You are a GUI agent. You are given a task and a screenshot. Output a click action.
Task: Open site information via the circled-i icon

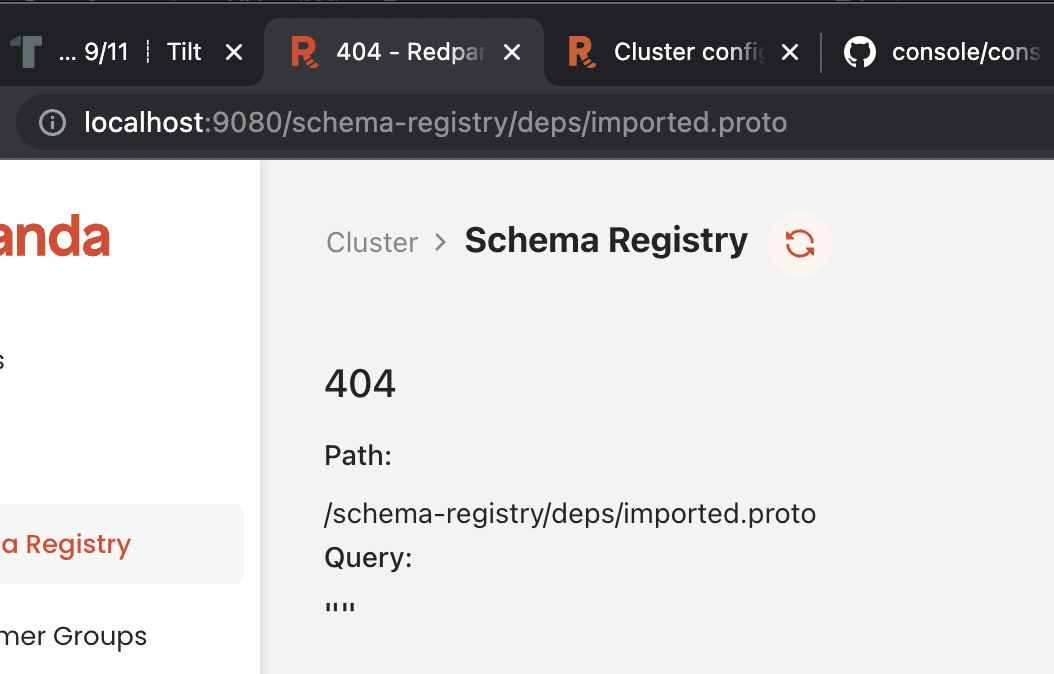click(51, 122)
